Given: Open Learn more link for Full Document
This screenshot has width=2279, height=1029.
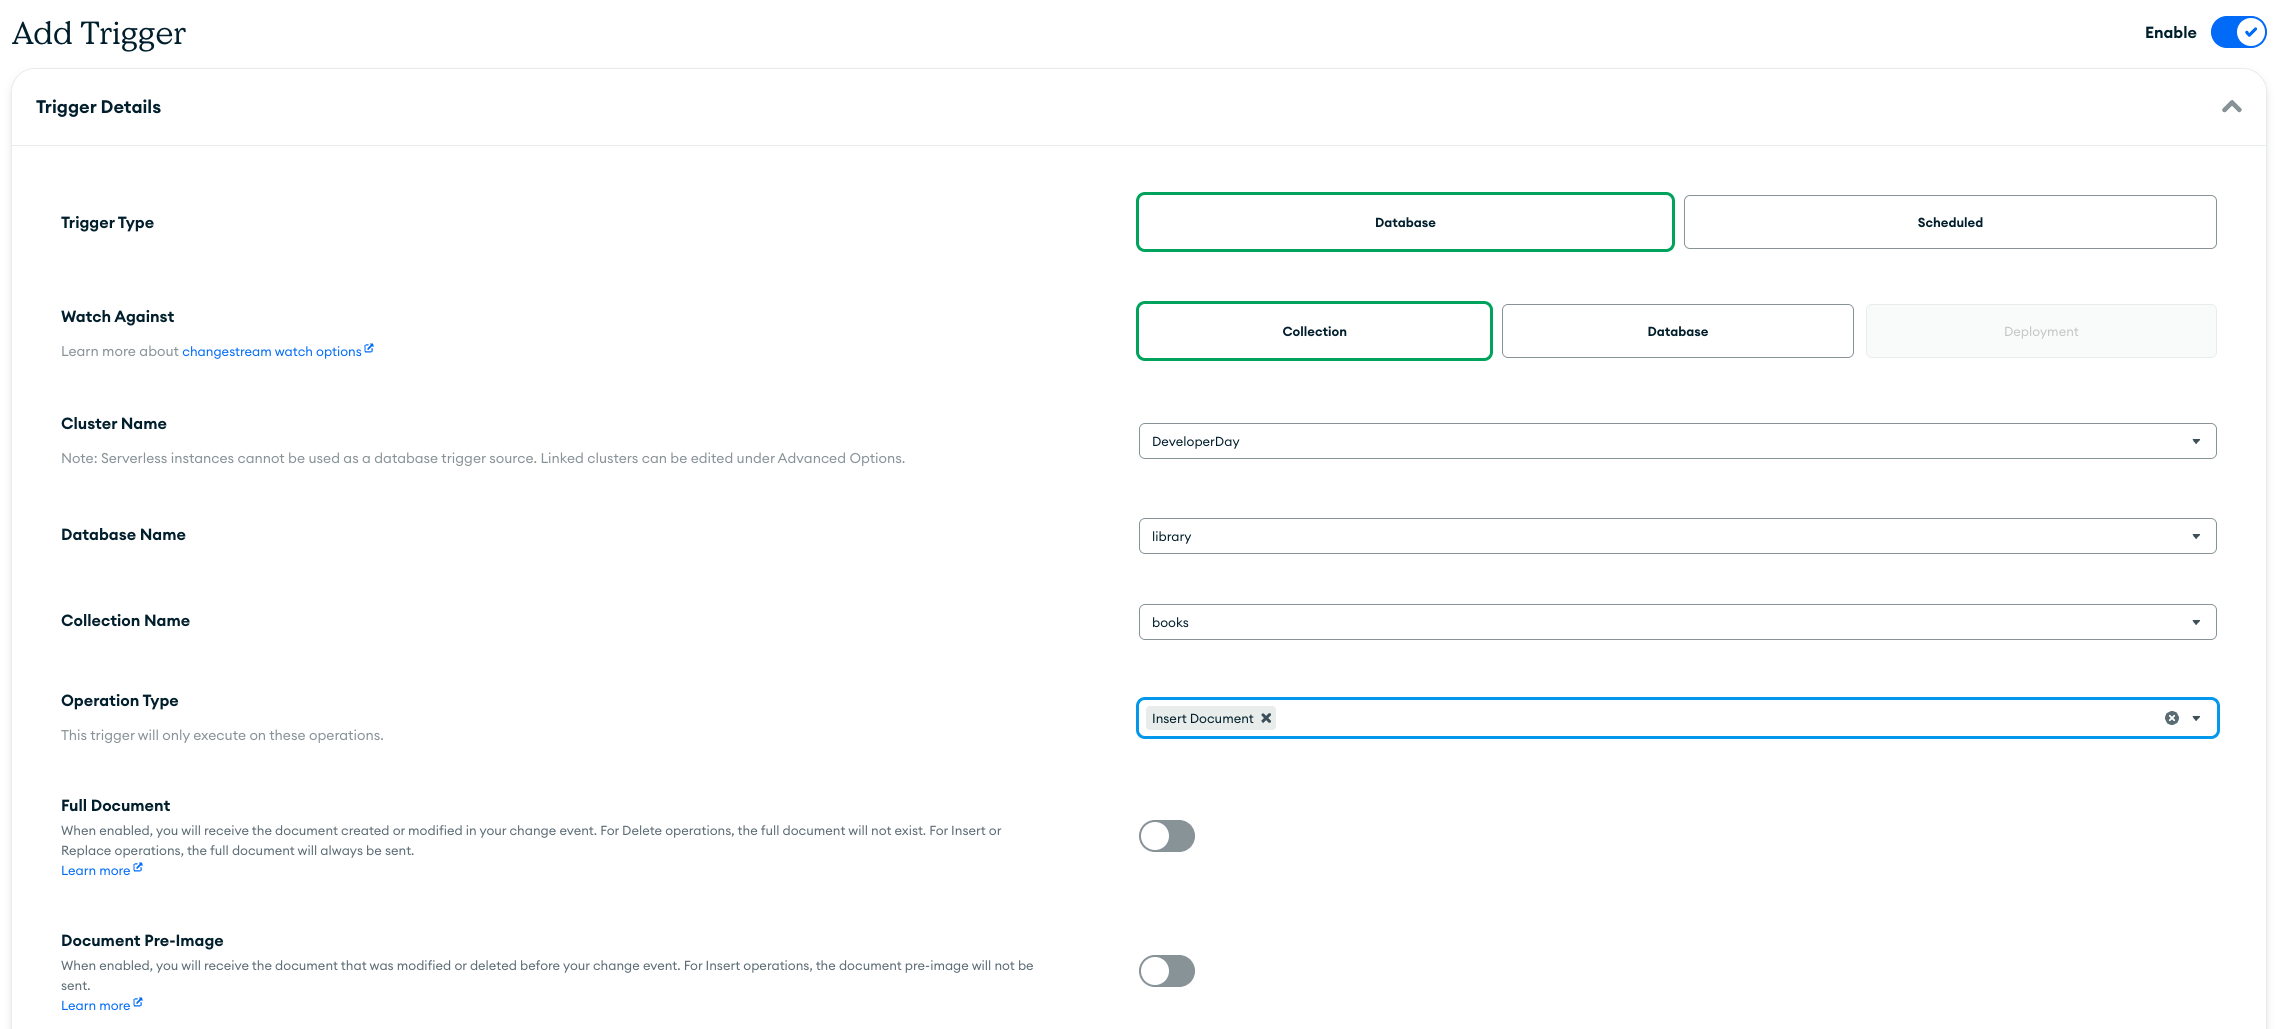Looking at the screenshot, I should [x=95, y=871].
